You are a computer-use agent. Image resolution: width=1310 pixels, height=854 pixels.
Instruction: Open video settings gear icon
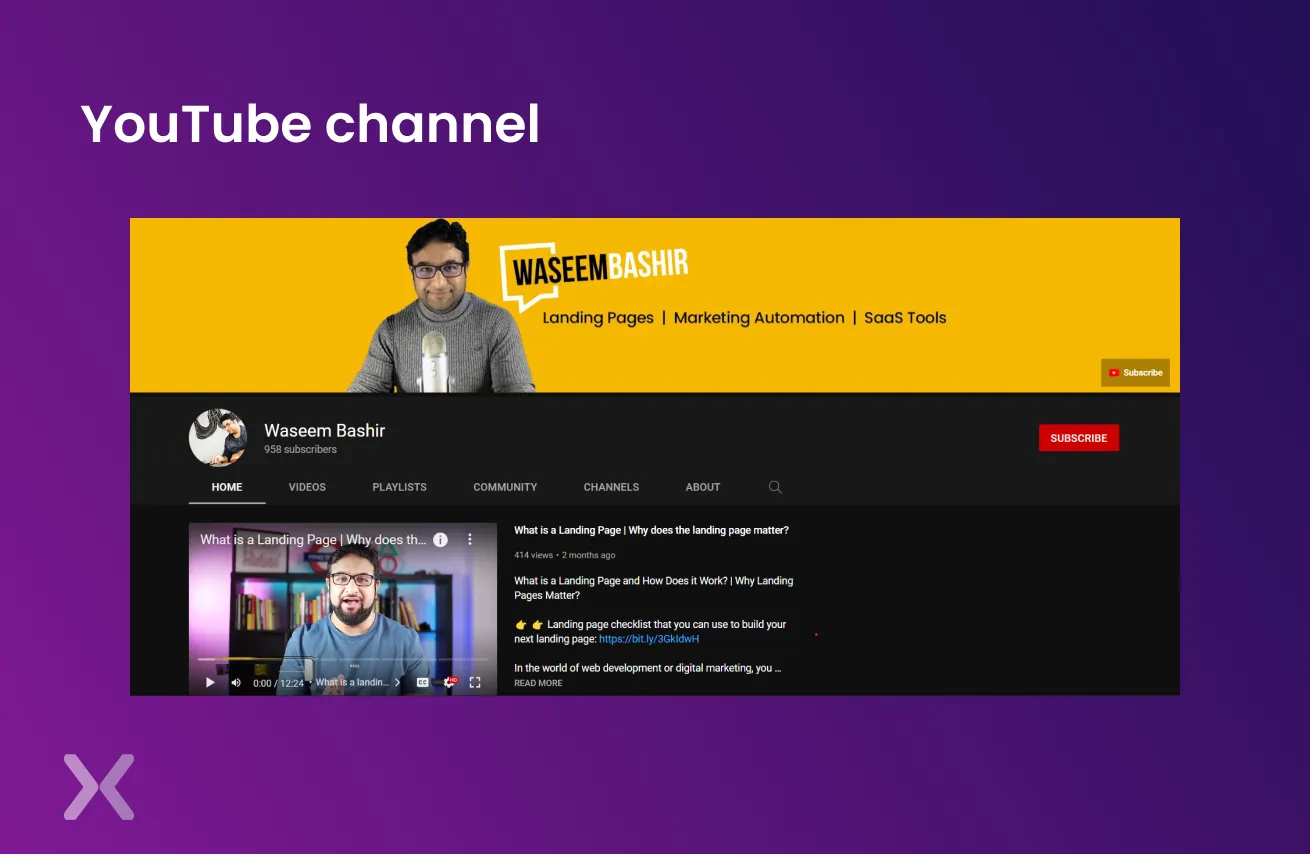[x=449, y=682]
